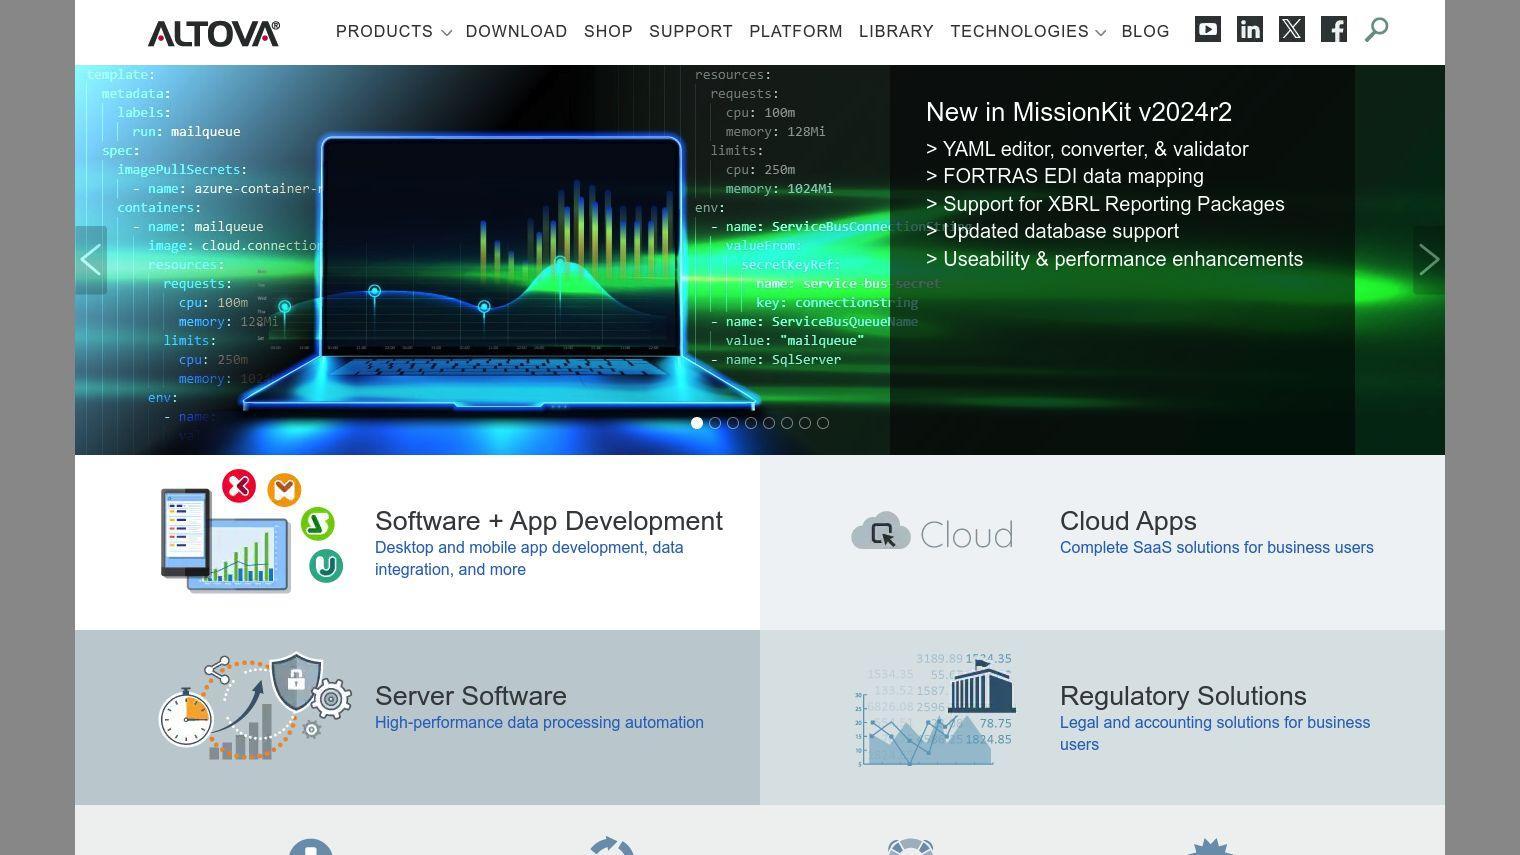The width and height of the screenshot is (1520, 855).
Task: Click 'Legal and accounting solutions' description
Action: click(x=1215, y=733)
